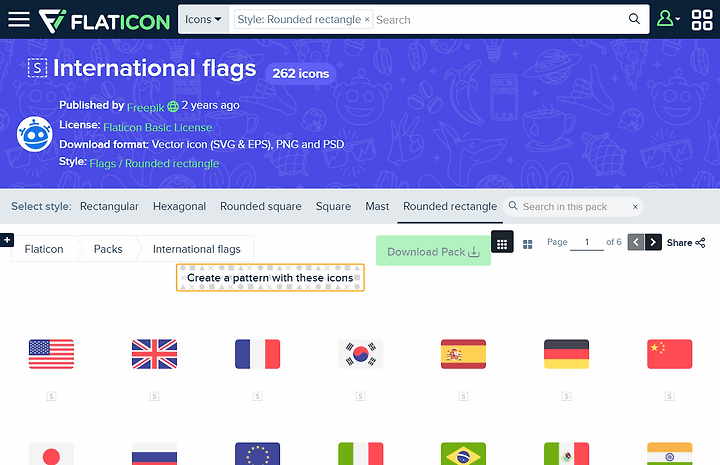The width and height of the screenshot is (720, 465).
Task: Open the hamburger menu
Action: pyautogui.click(x=19, y=19)
